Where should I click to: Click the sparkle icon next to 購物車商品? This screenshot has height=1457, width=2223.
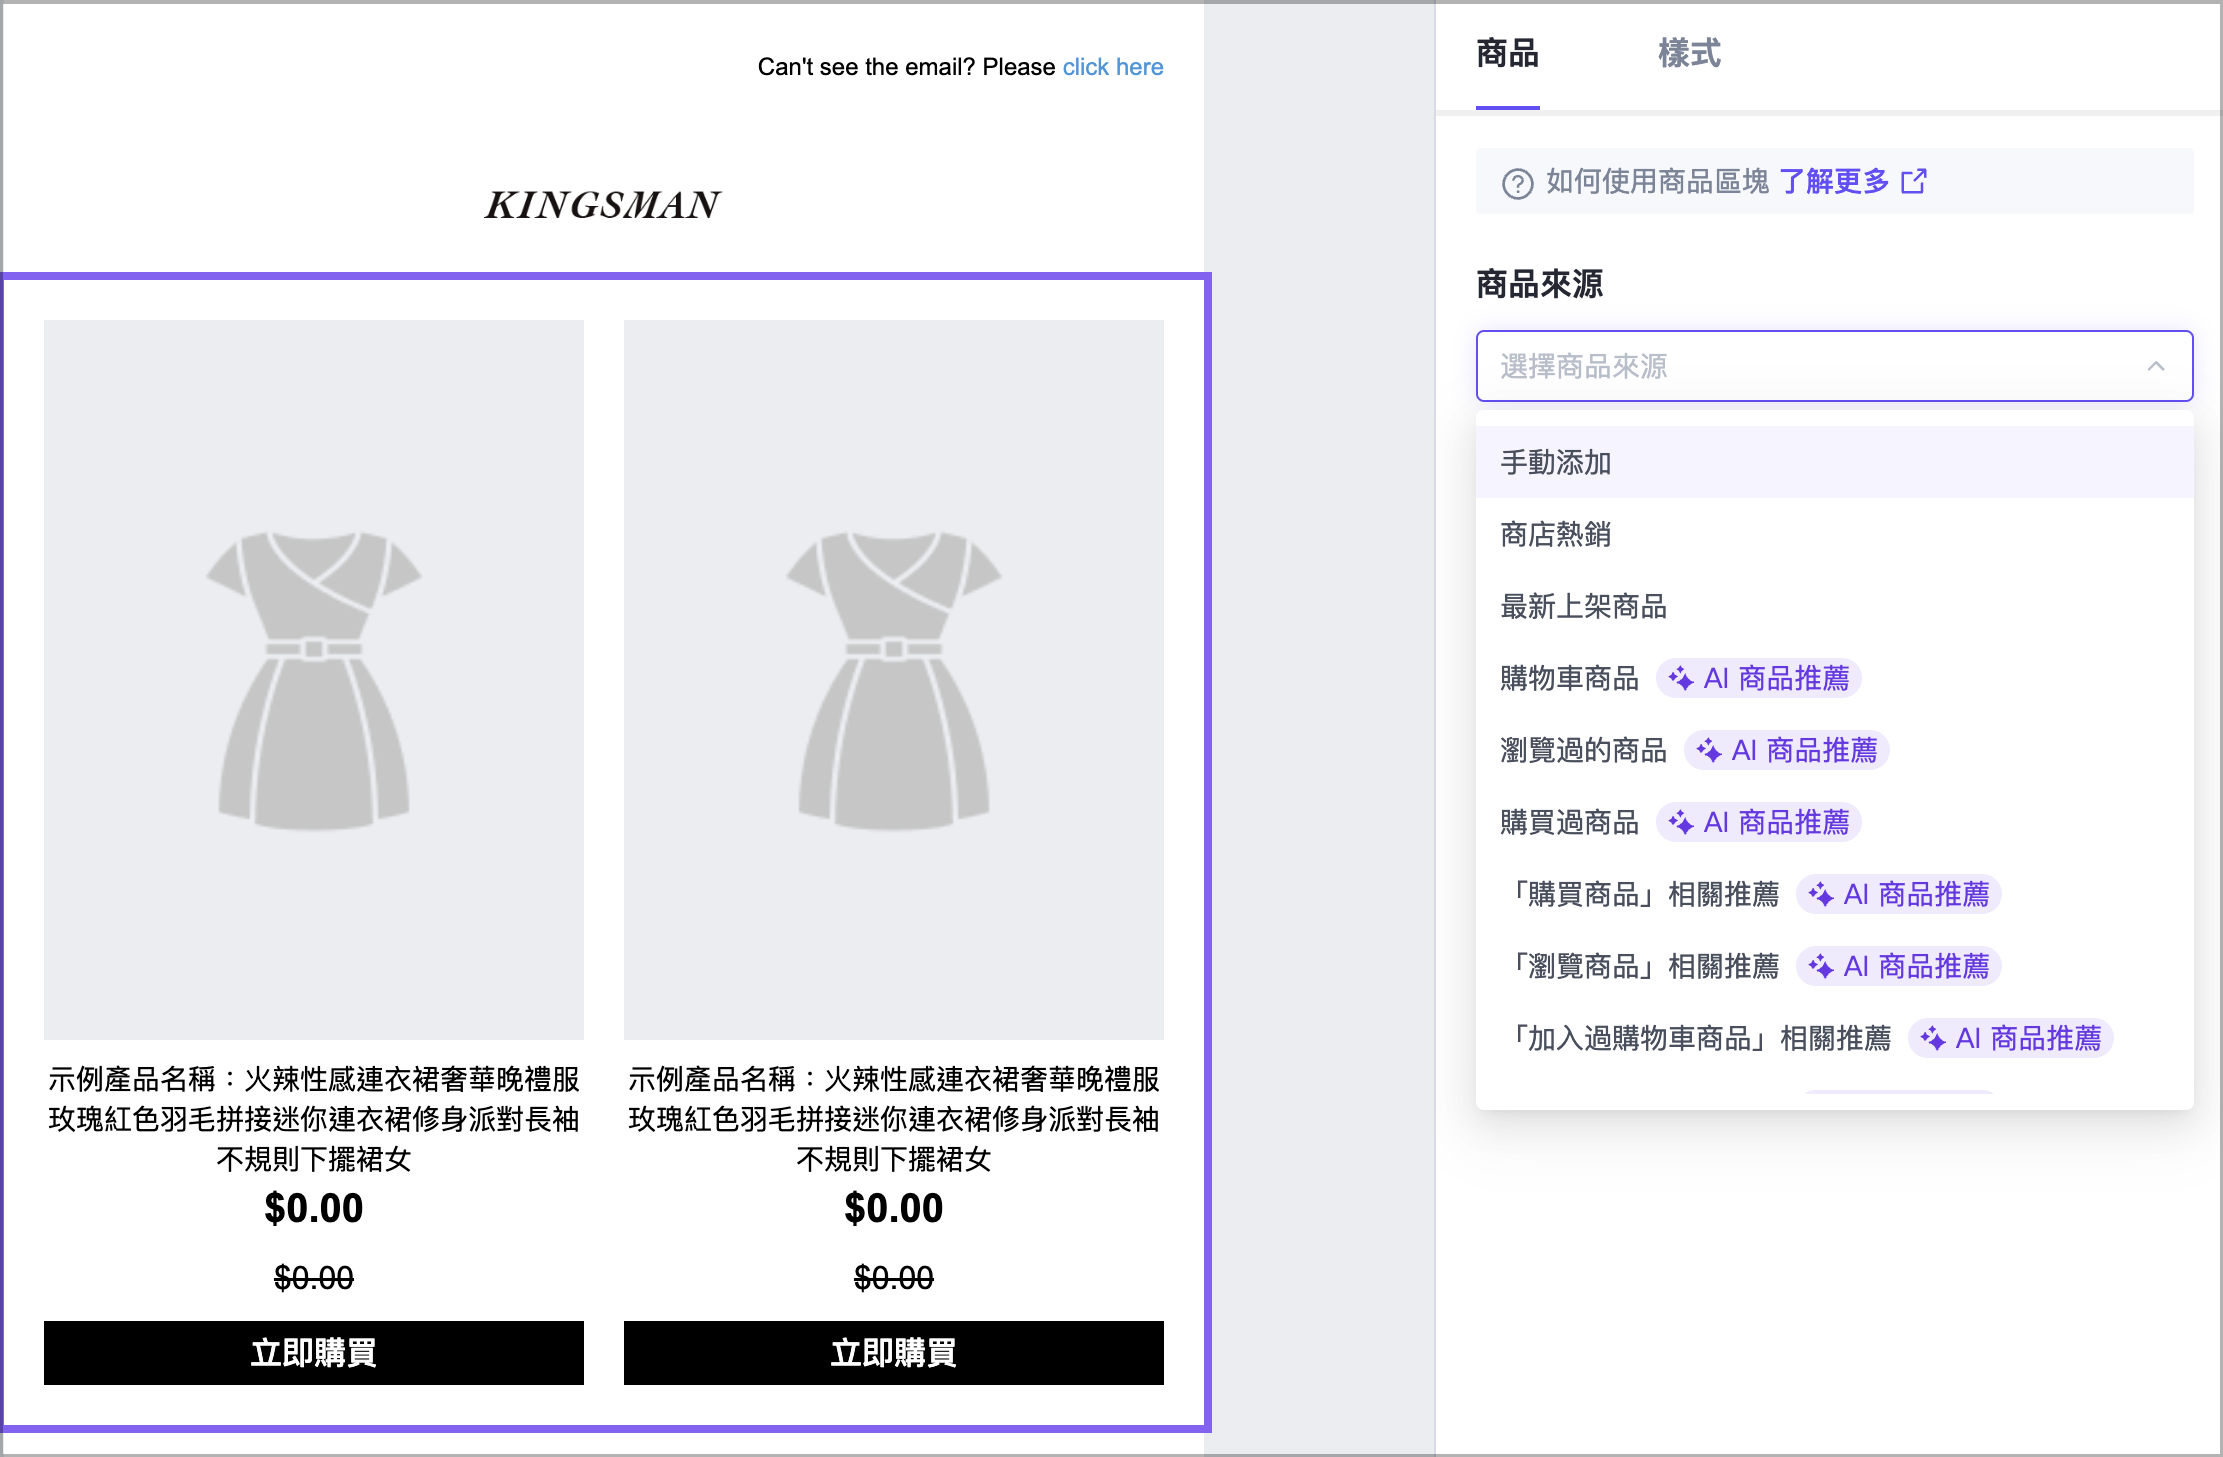tap(1680, 679)
